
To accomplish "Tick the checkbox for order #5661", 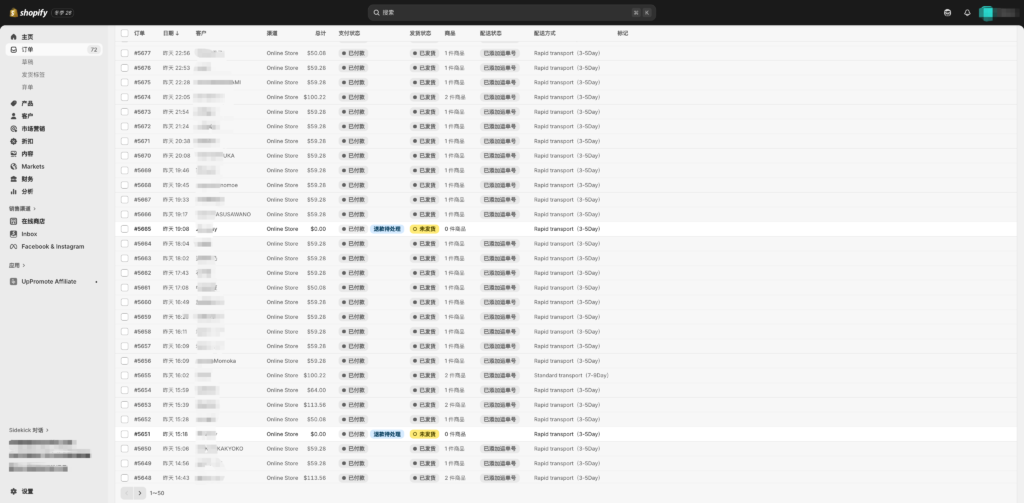I will [125, 287].
